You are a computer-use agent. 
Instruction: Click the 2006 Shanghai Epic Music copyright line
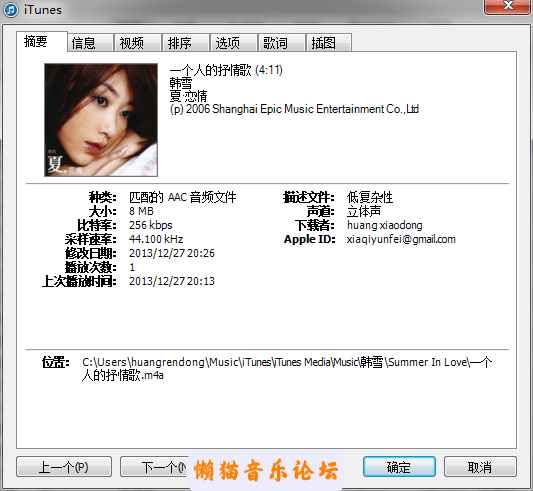[x=294, y=109]
